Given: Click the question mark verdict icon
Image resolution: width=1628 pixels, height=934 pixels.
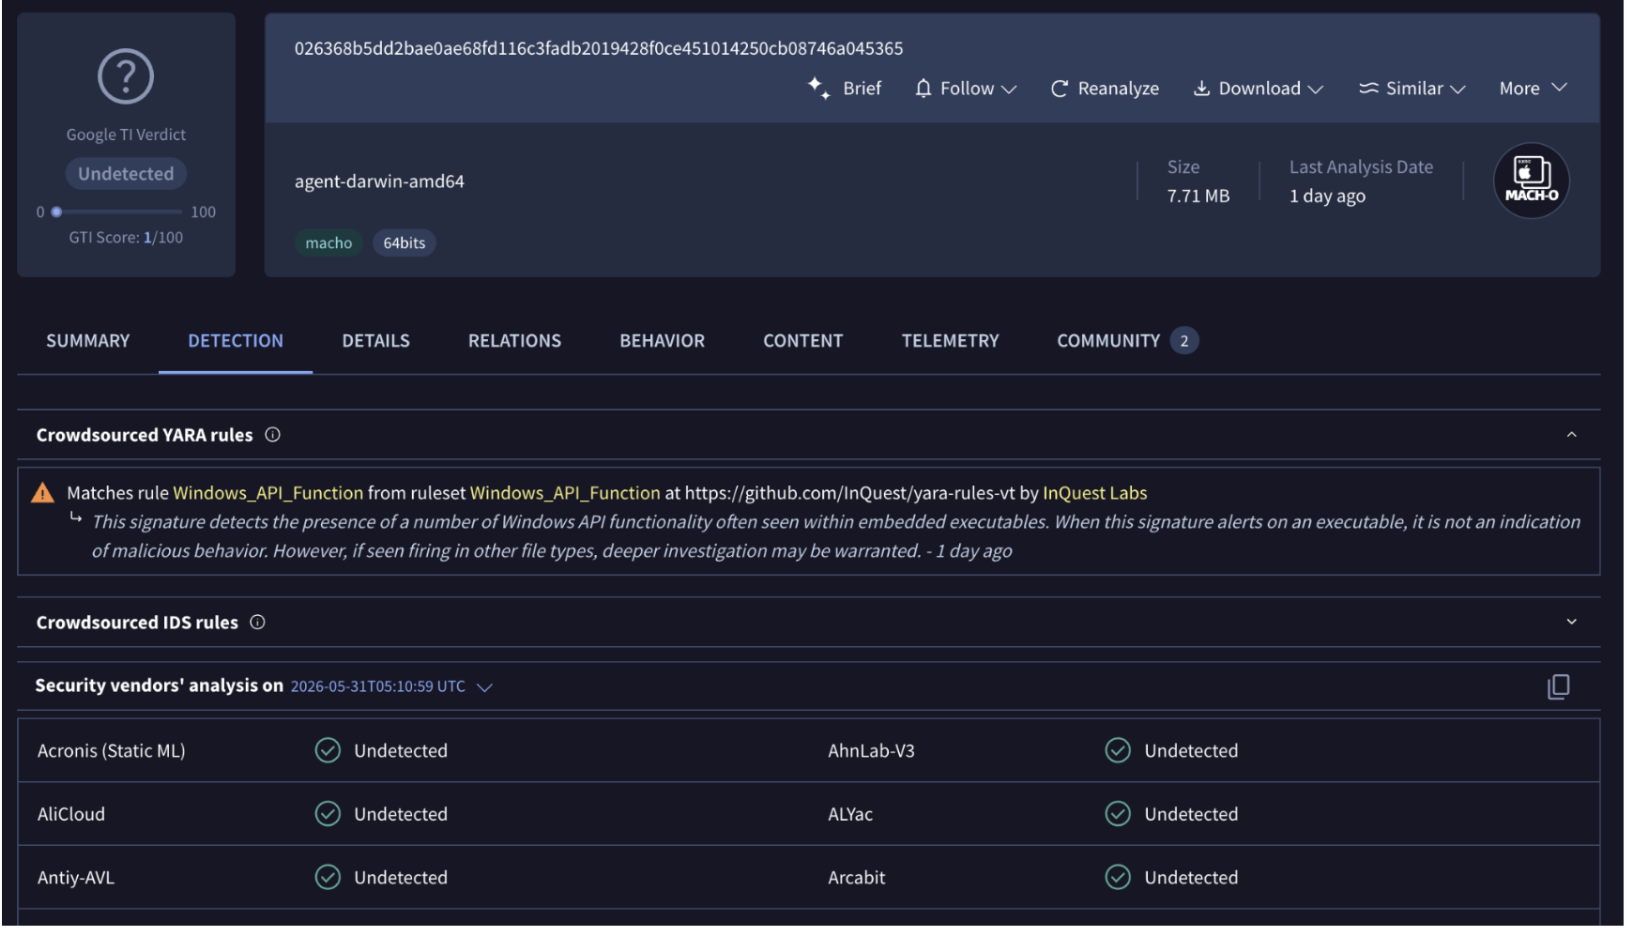Looking at the screenshot, I should click(126, 76).
